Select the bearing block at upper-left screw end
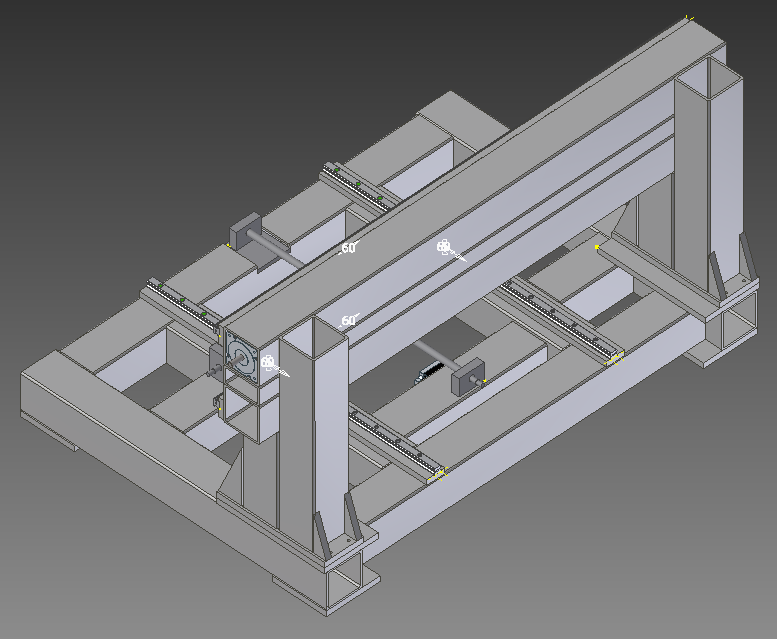The width and height of the screenshot is (777, 639). coord(245,231)
